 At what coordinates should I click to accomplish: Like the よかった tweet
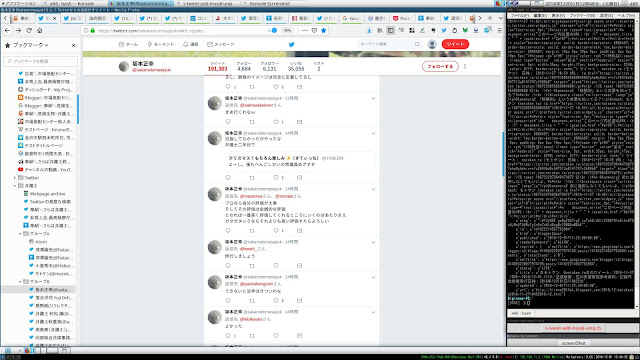pyautogui.click(x=276, y=336)
